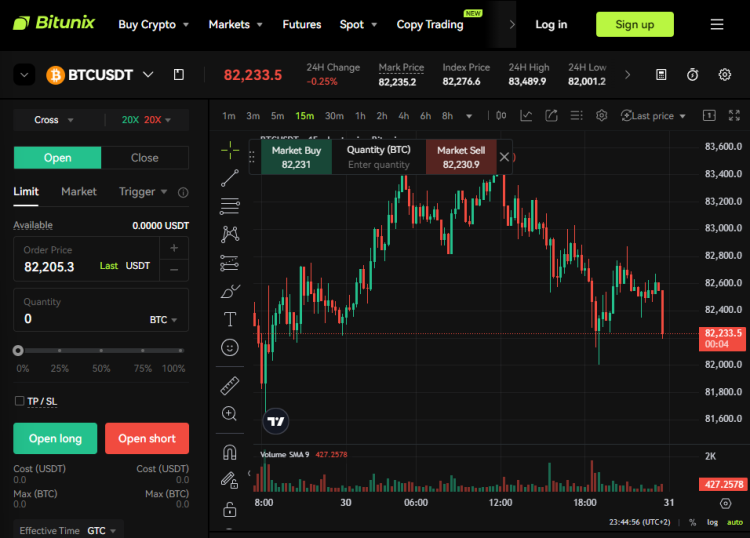
Task: Switch to the Market order tab
Action: 79,191
